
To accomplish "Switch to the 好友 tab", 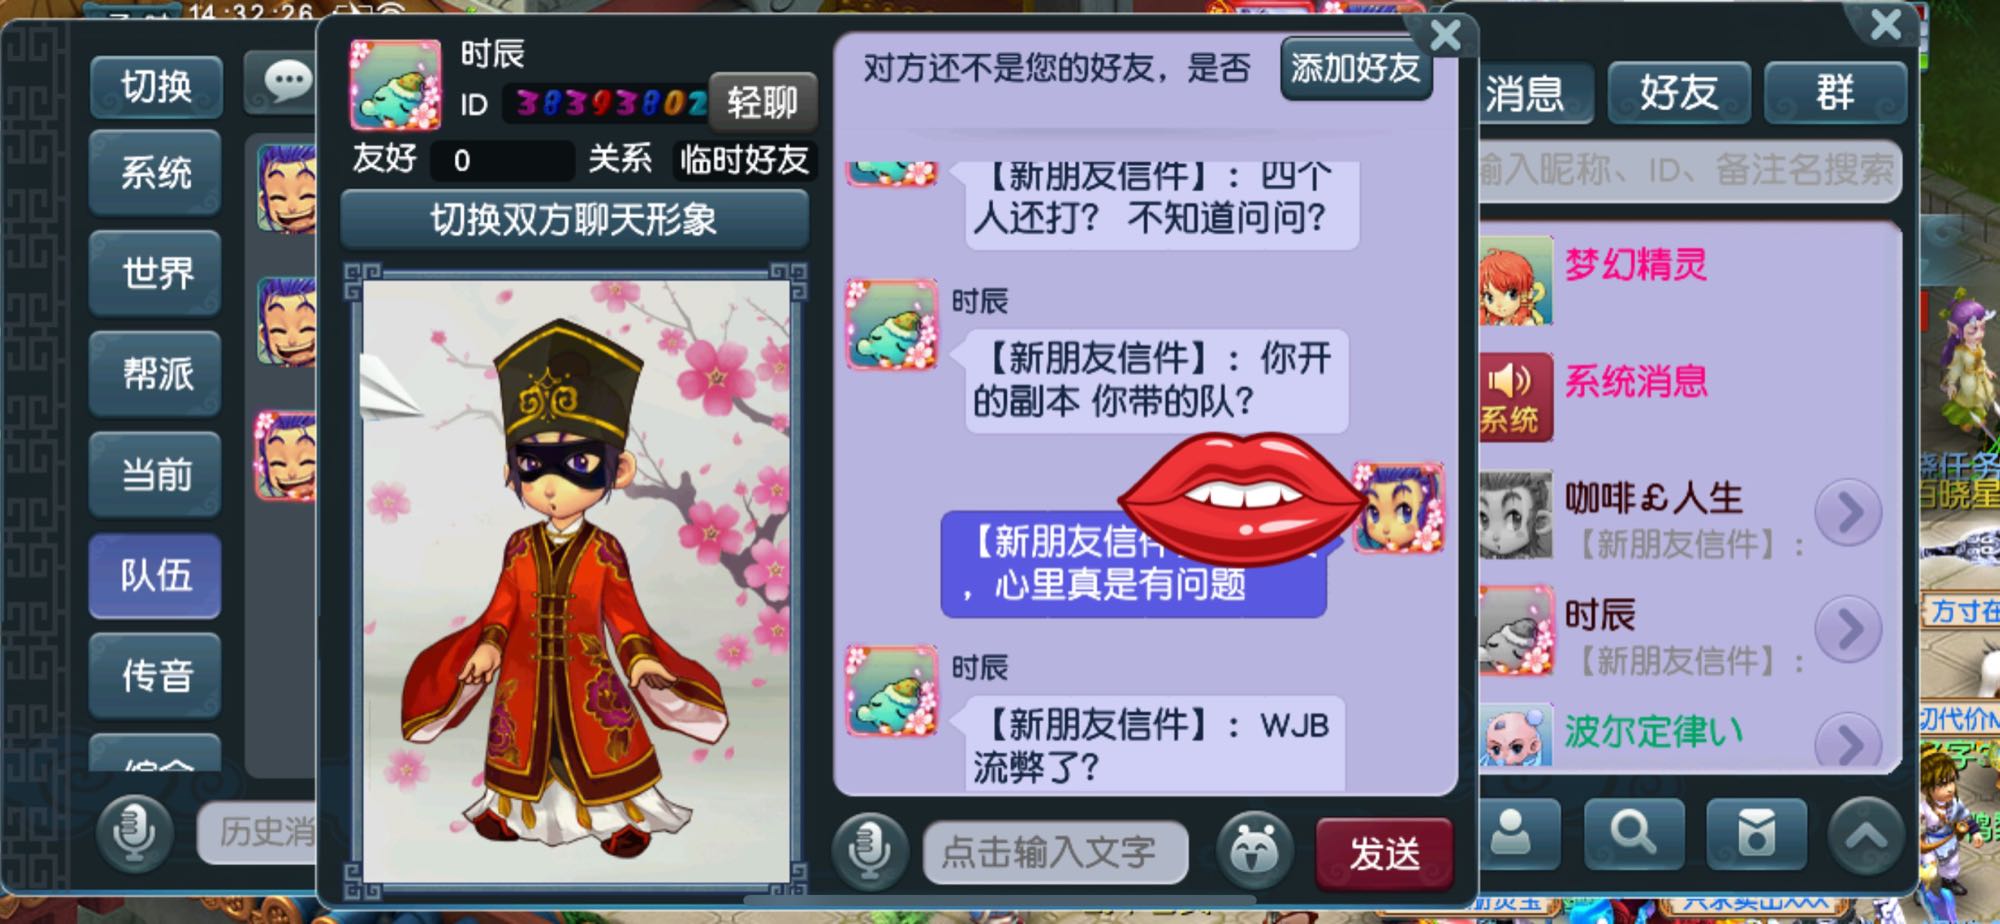I will pos(1679,93).
